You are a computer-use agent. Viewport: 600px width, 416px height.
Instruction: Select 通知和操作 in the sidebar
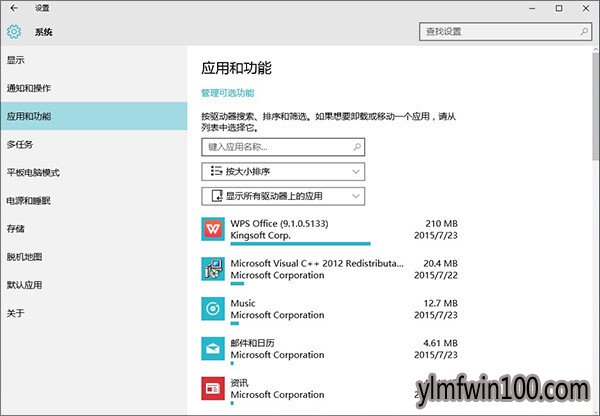click(94, 88)
